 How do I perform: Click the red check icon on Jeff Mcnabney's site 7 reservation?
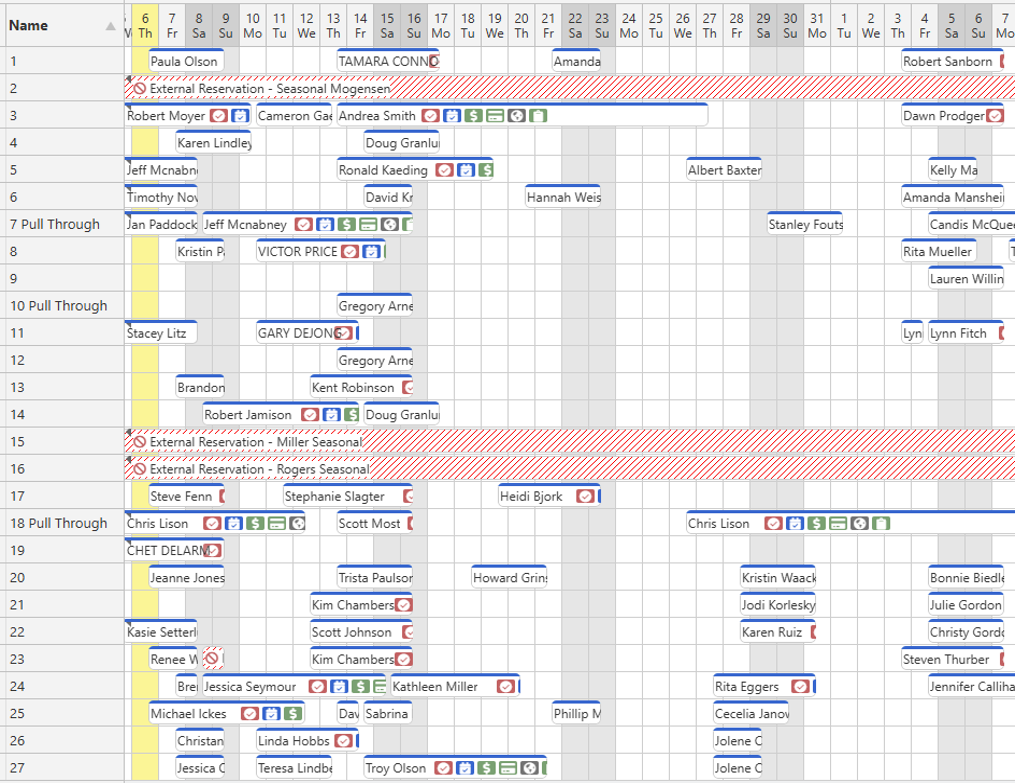point(304,225)
